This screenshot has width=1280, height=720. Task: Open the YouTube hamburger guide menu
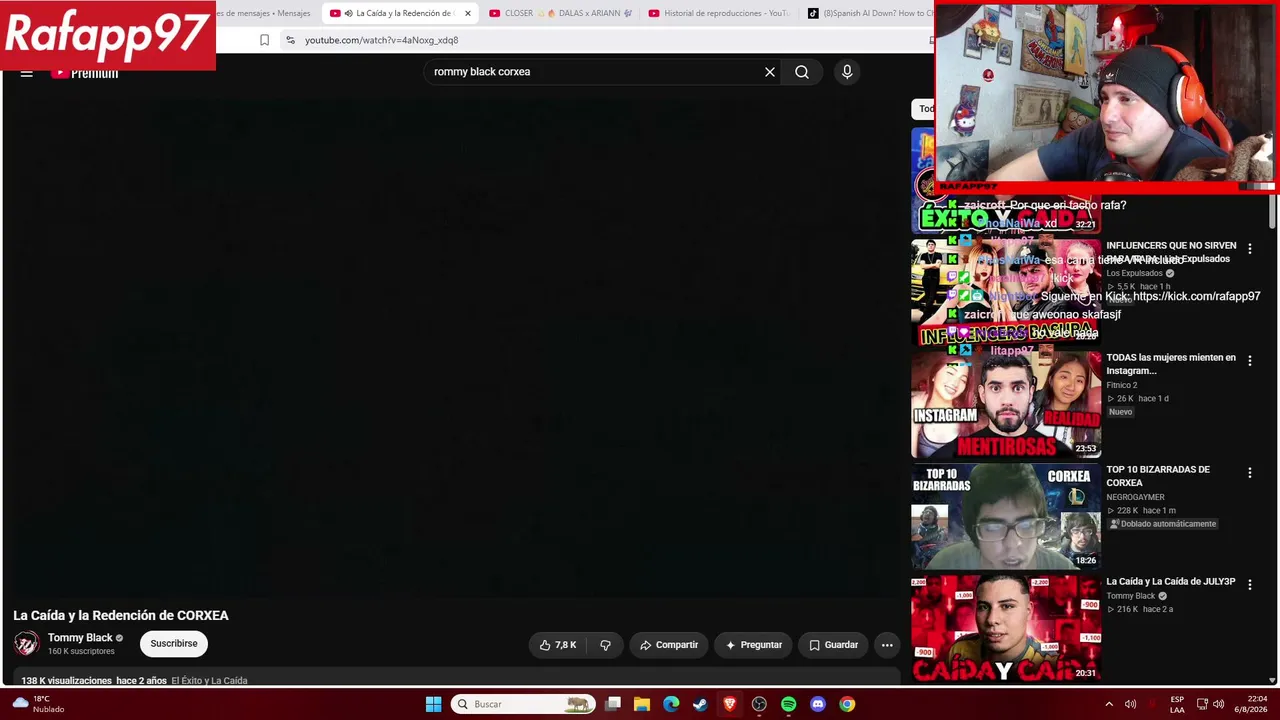27,73
